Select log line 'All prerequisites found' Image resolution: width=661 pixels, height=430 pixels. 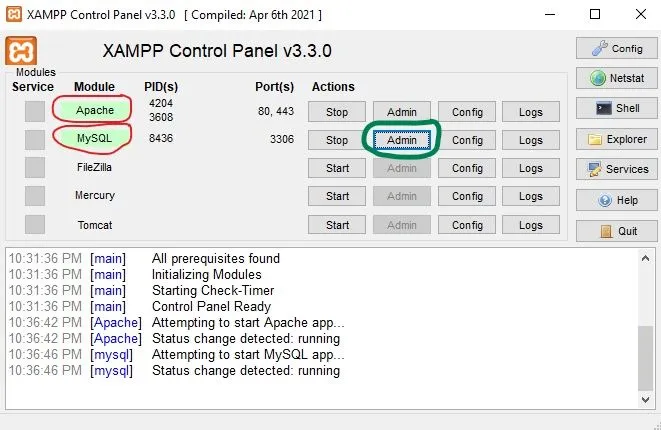point(215,258)
